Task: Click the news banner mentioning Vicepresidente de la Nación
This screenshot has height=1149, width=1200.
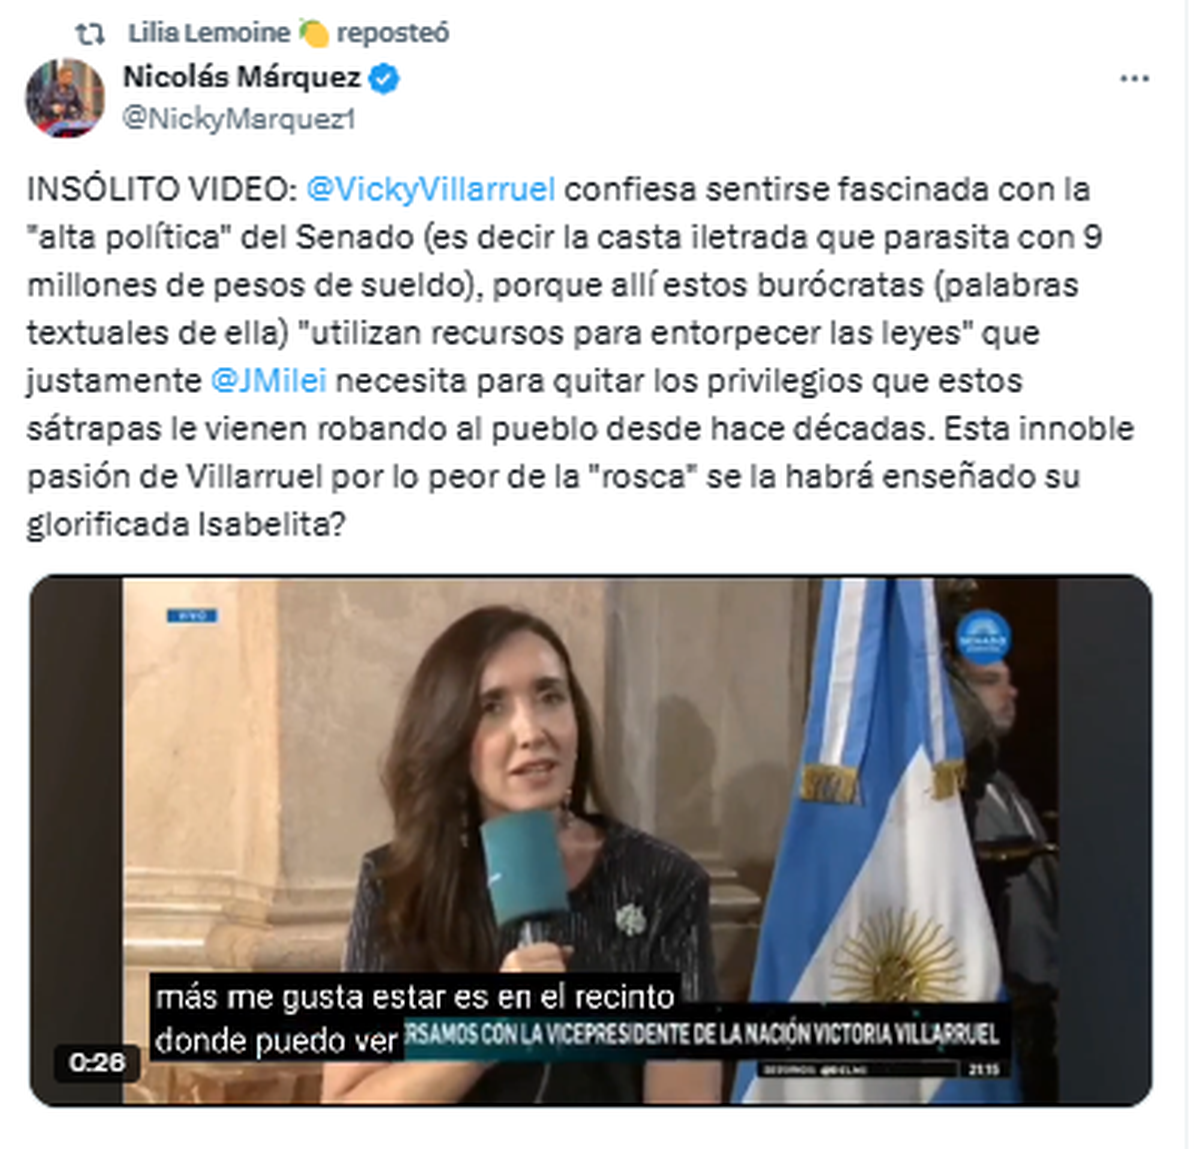Action: point(704,1034)
